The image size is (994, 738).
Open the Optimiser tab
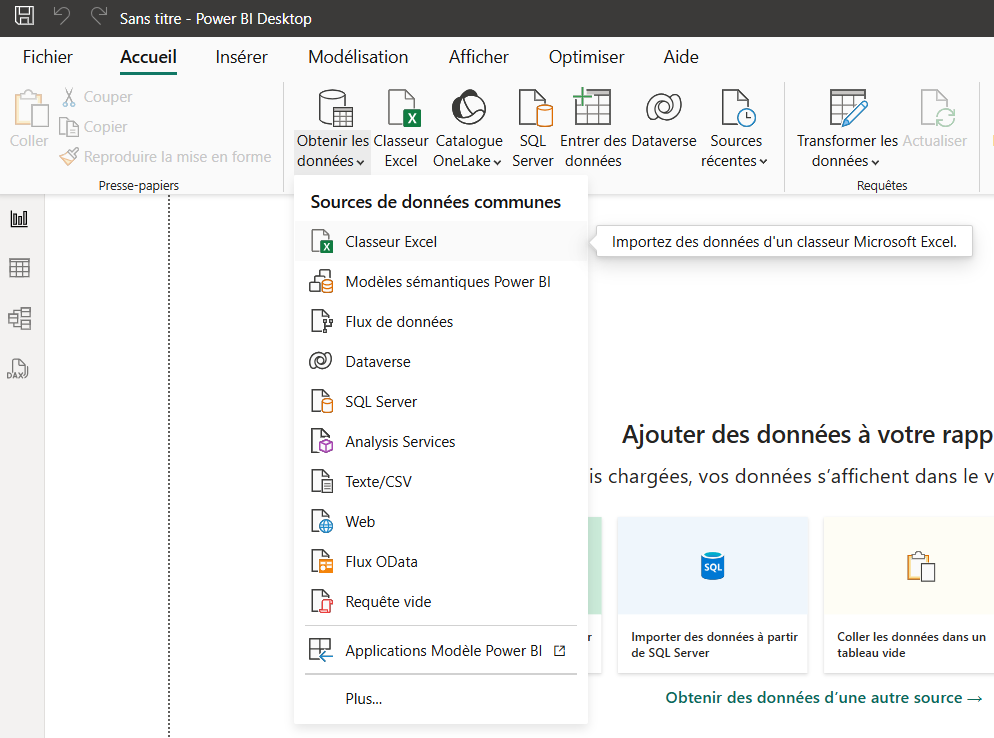[x=586, y=57]
